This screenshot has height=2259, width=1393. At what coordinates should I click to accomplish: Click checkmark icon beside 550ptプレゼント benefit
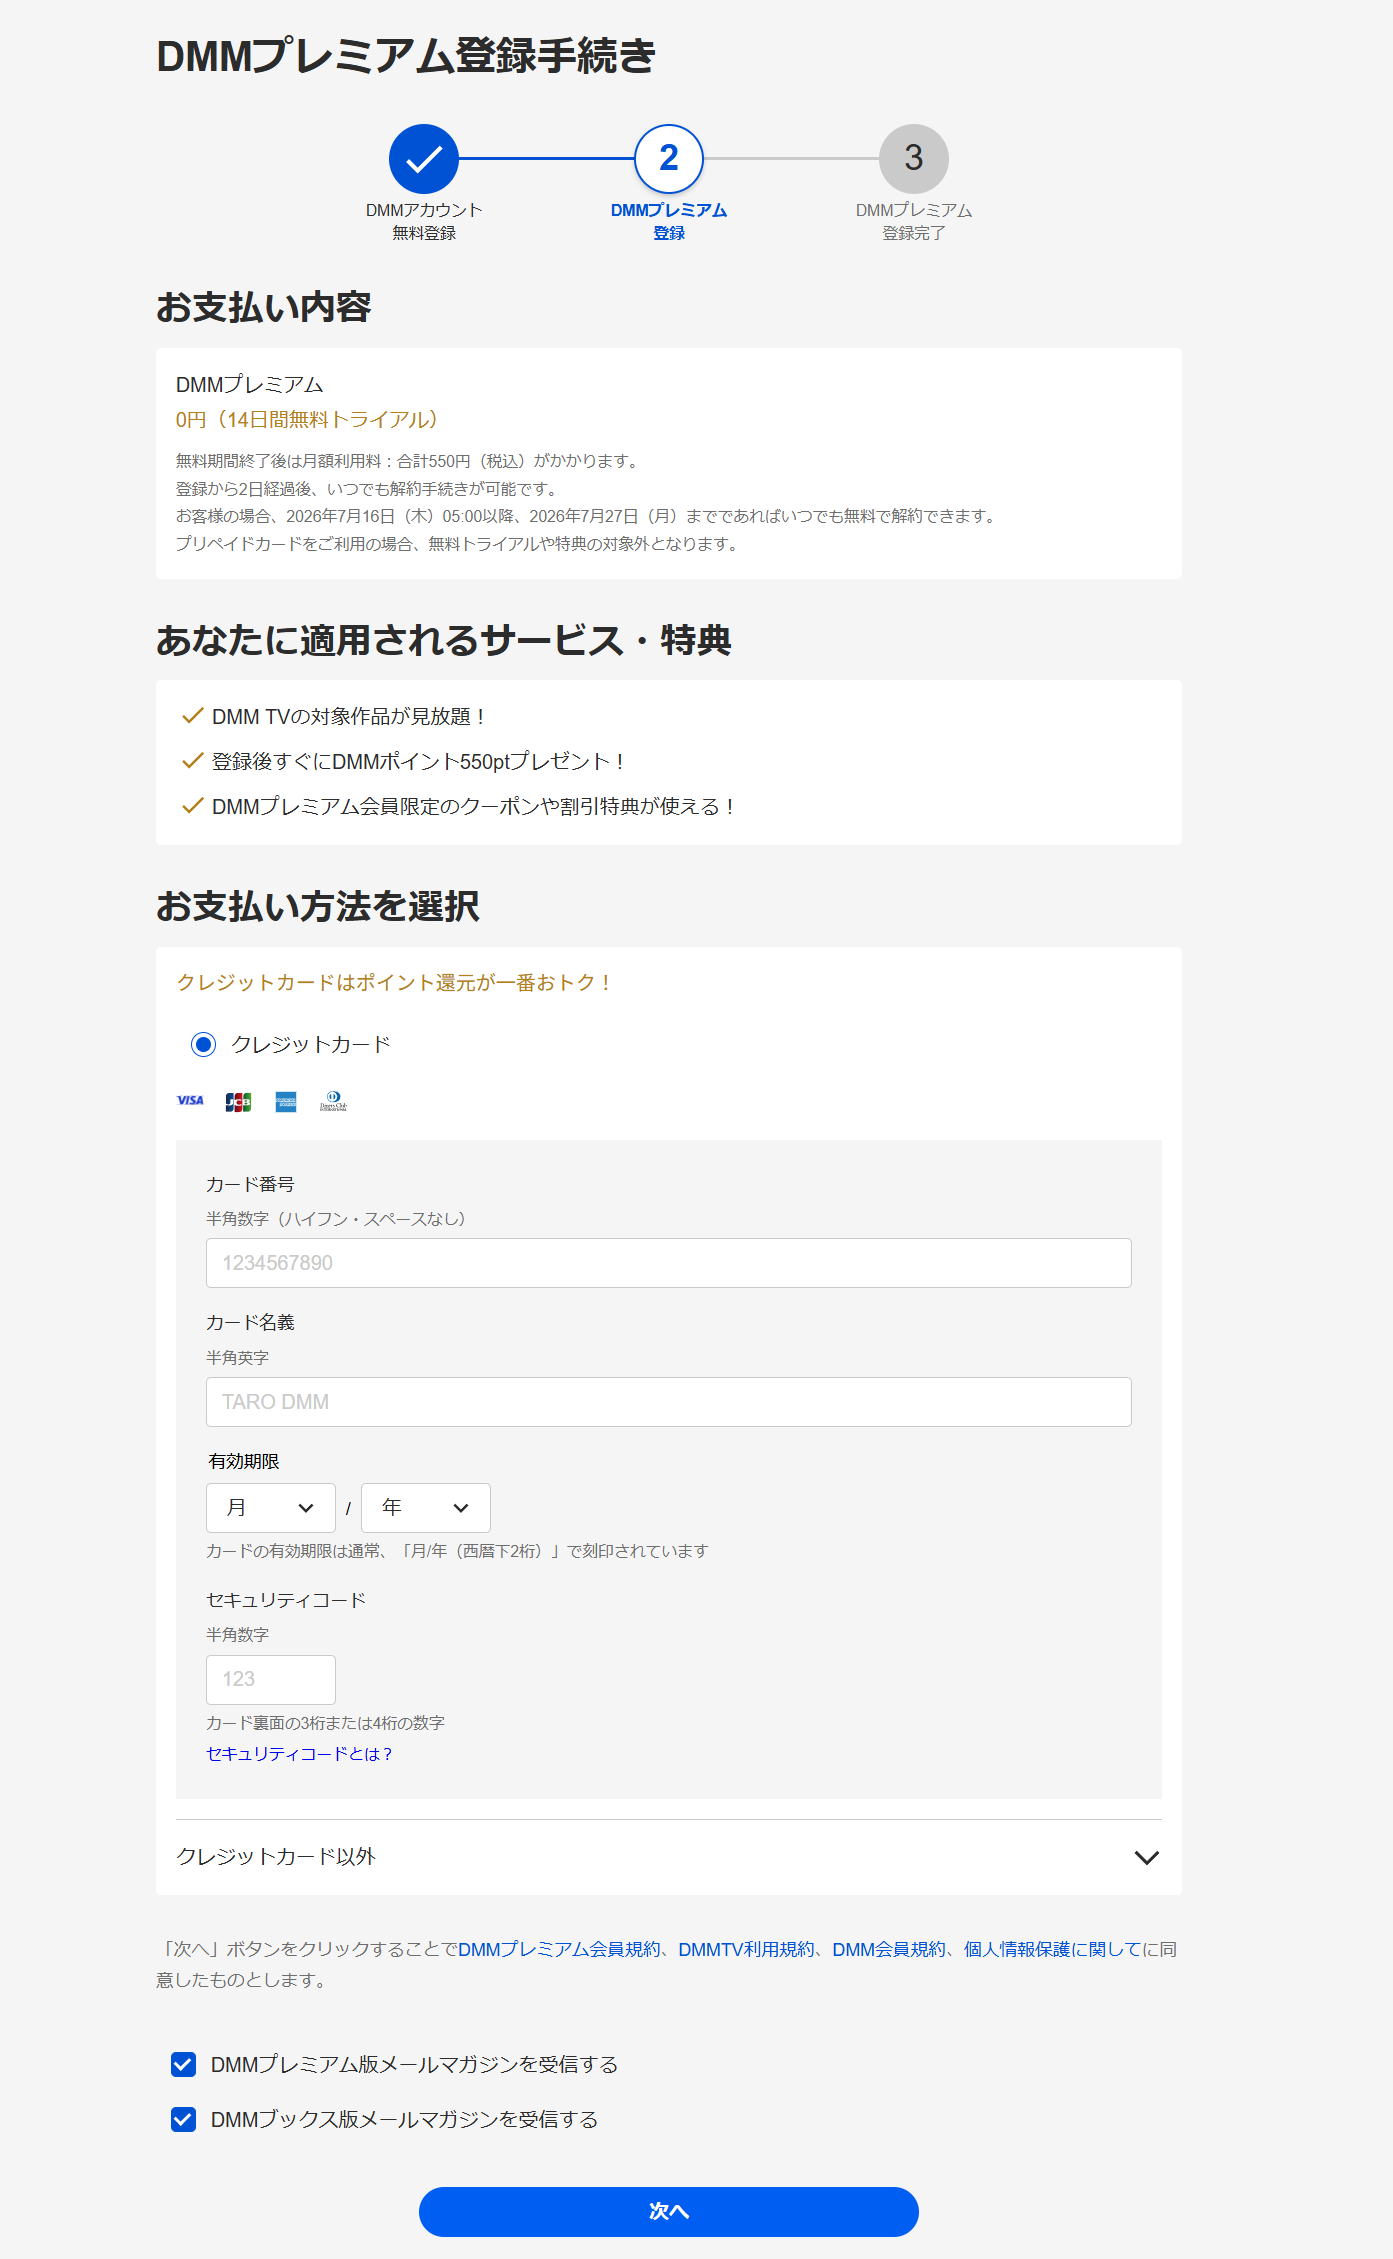[x=193, y=761]
